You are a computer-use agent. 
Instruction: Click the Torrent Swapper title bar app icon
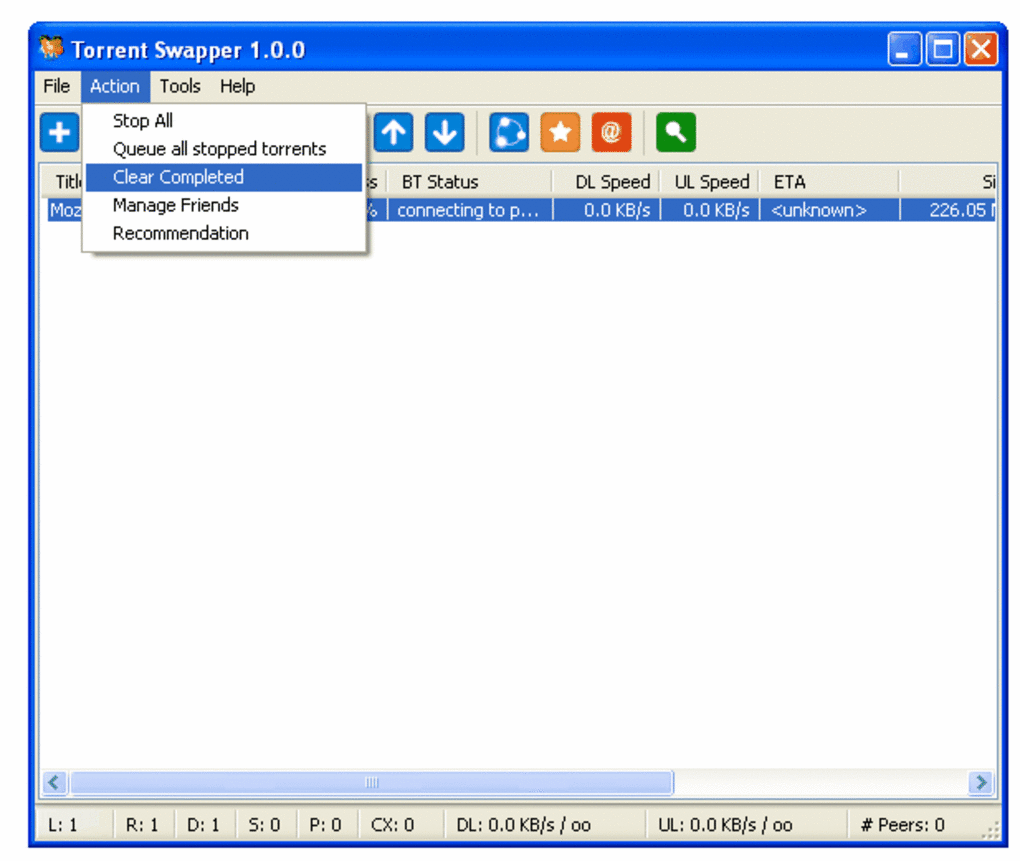pos(51,48)
